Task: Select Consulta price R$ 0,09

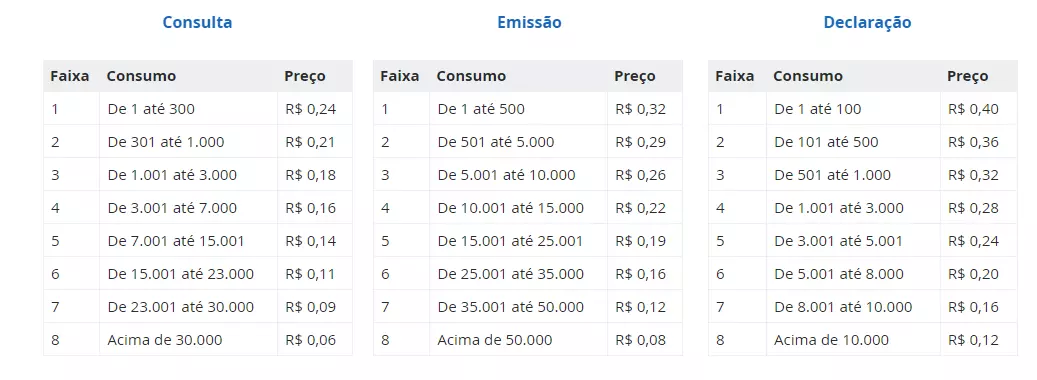Action: [310, 307]
